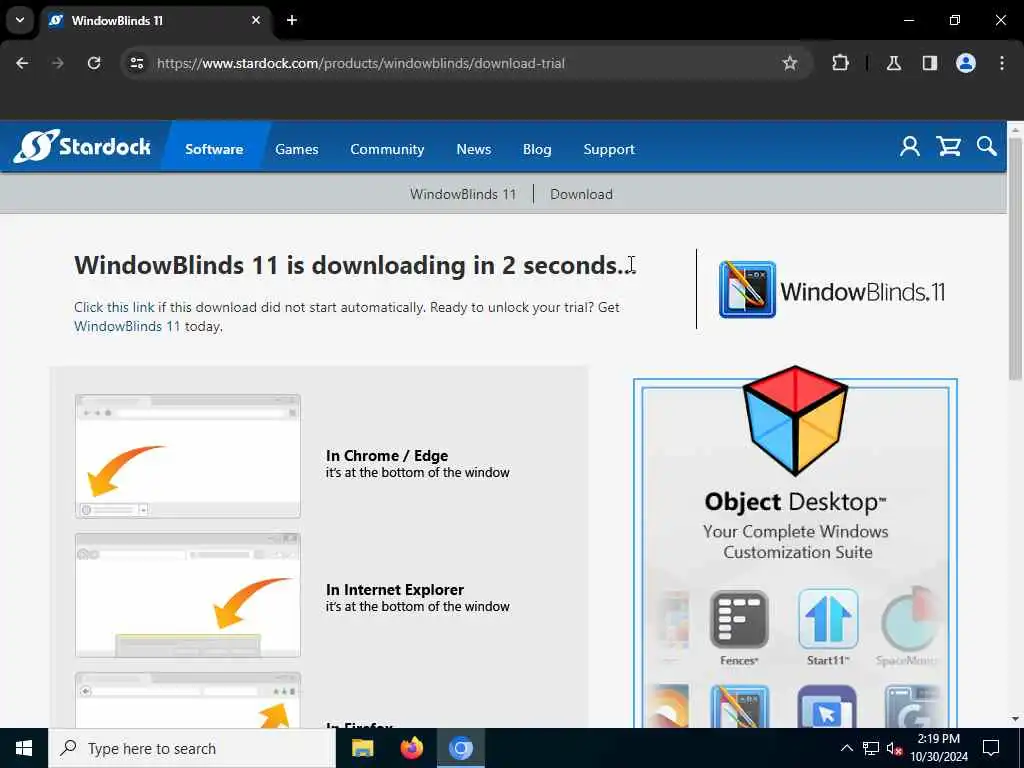Click the Object Desktop cube logo
This screenshot has width=1024, height=768.
click(x=795, y=420)
